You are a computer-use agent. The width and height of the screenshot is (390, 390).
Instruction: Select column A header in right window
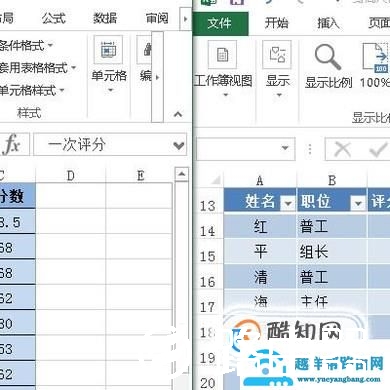click(x=260, y=181)
